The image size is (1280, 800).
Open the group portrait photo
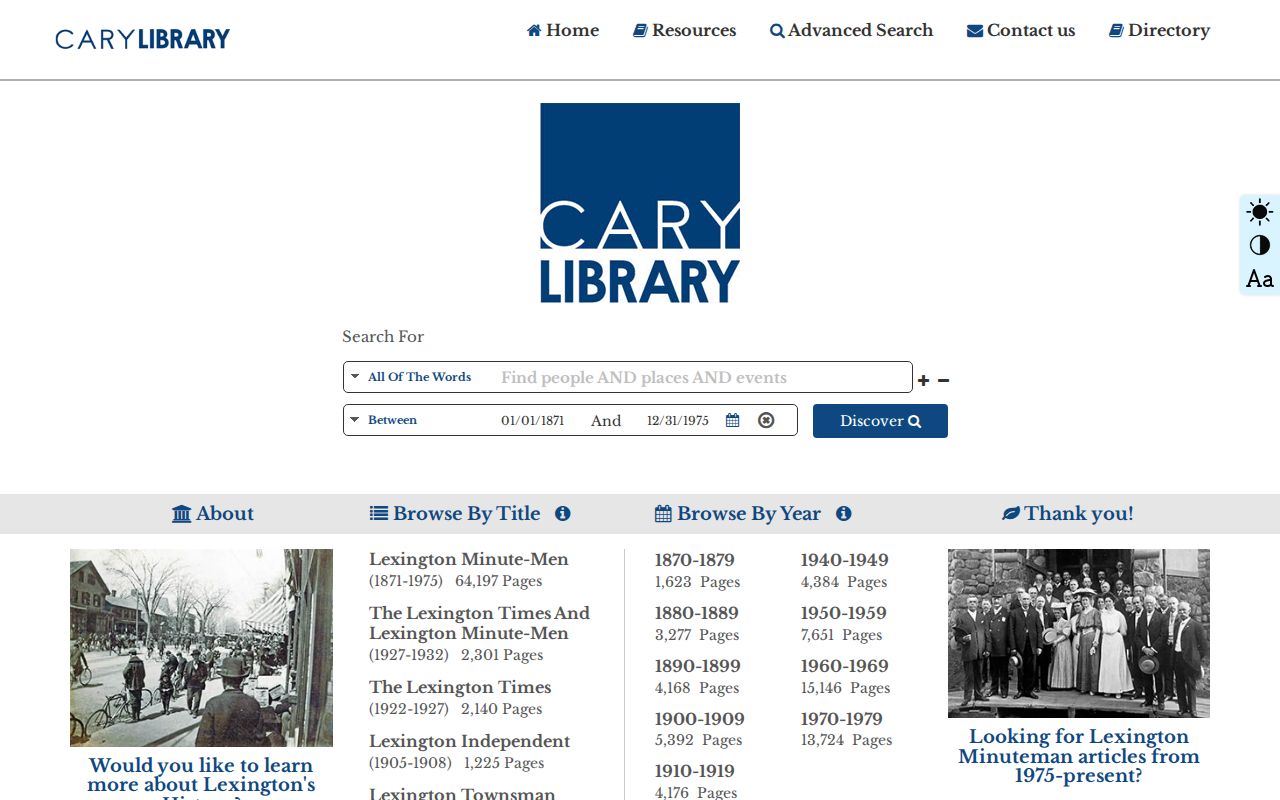coord(1079,633)
